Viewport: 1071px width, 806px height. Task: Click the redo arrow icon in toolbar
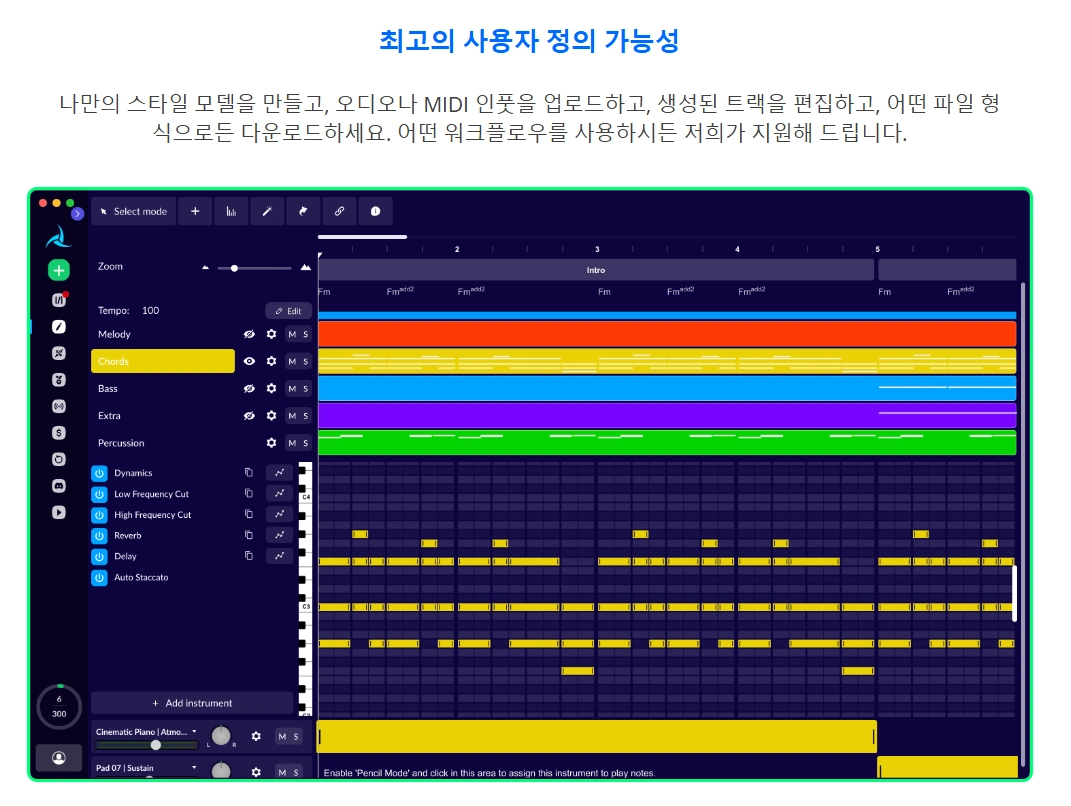pyautogui.click(x=303, y=212)
